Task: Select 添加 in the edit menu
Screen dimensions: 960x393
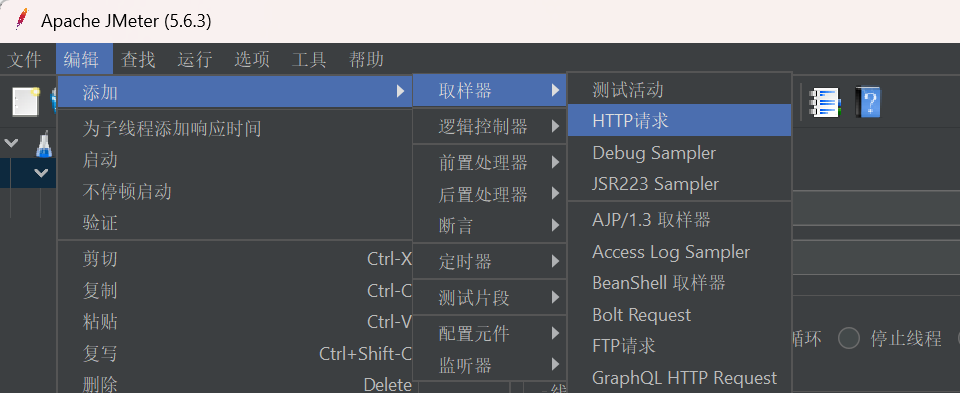Action: coord(235,92)
